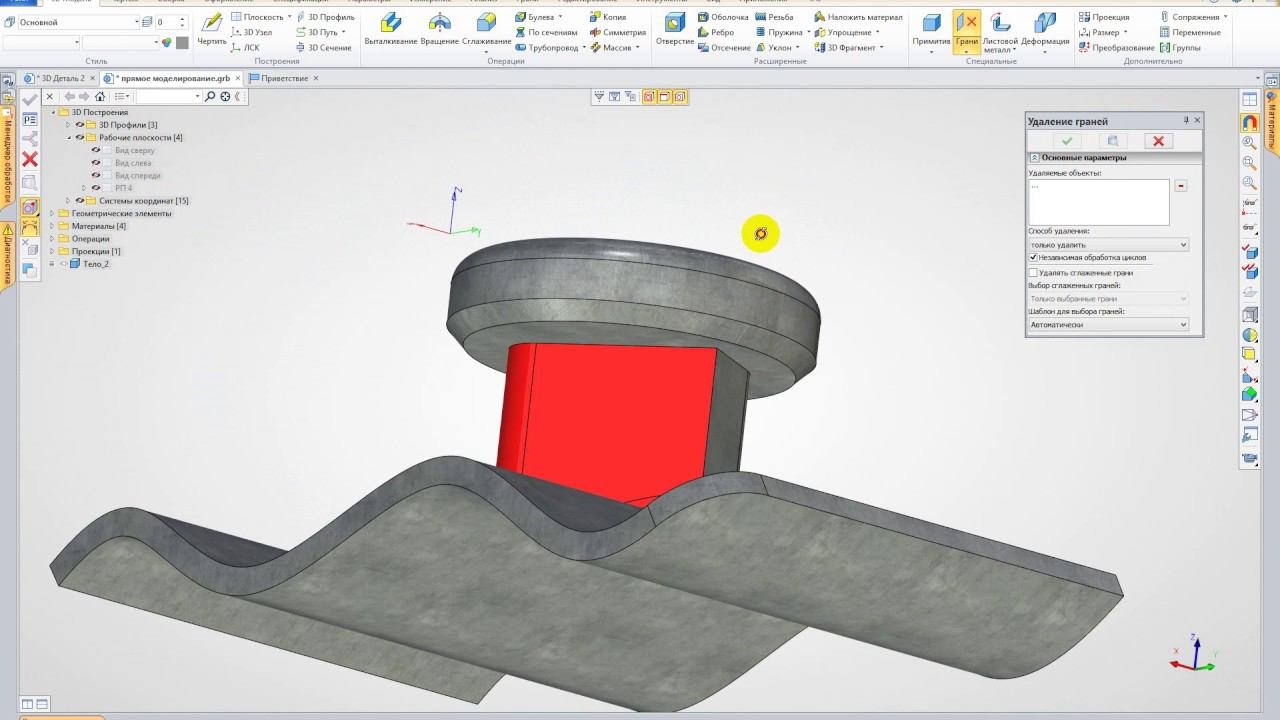
Task: Toggle visibility of РП 4 plane
Action: [96, 188]
